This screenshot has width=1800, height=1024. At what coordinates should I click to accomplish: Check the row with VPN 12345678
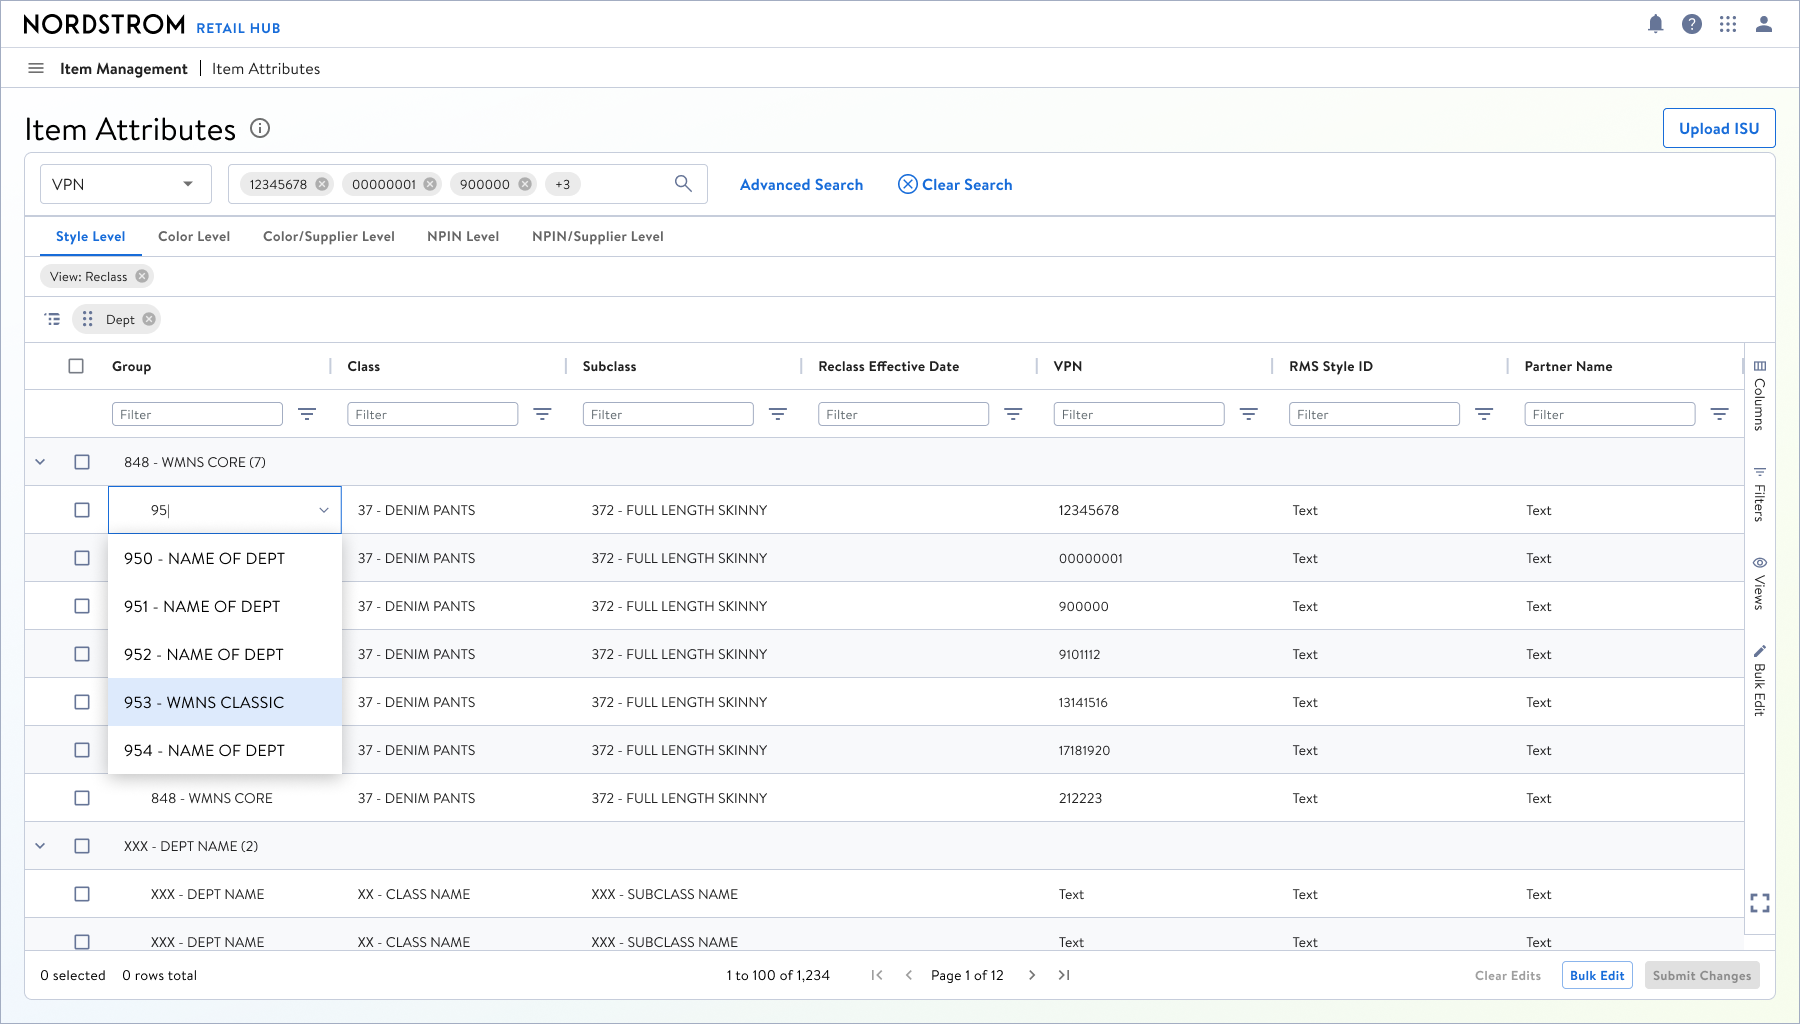click(82, 510)
